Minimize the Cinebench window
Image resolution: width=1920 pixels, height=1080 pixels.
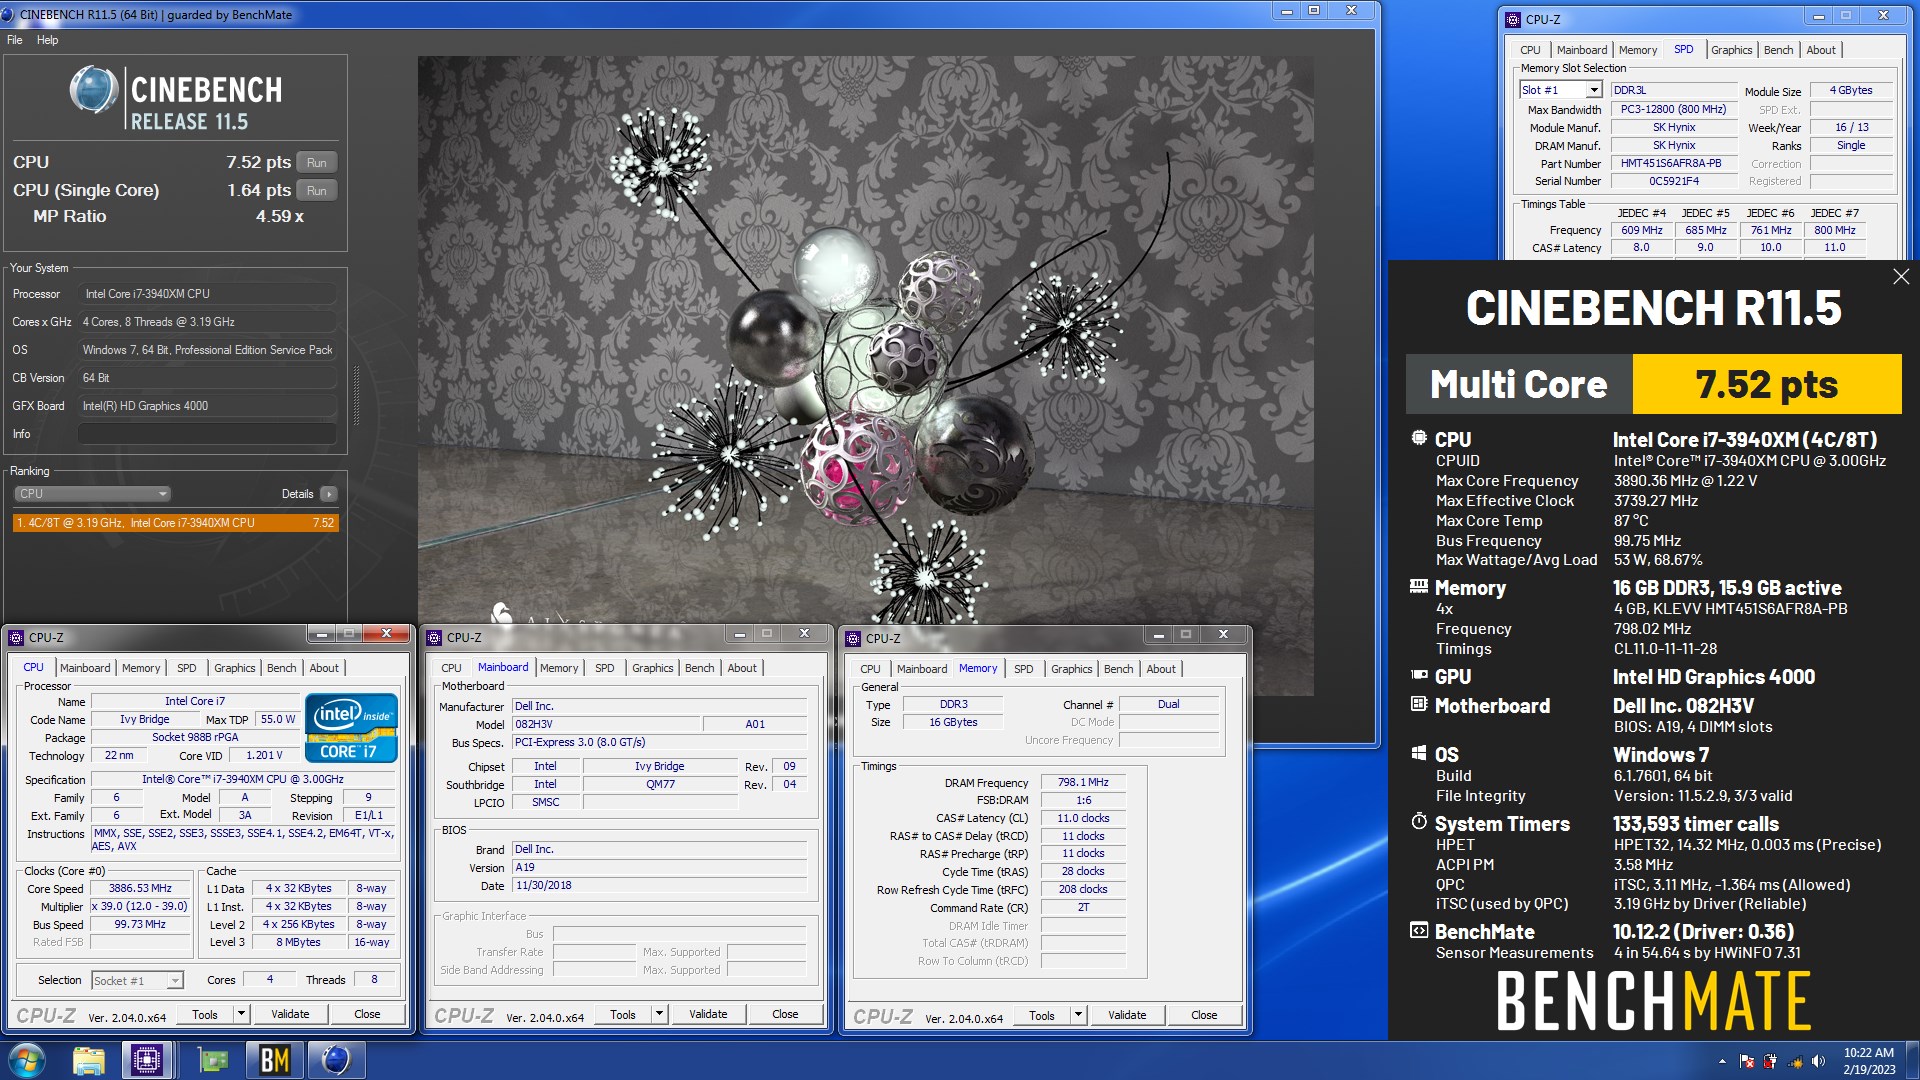[1287, 11]
